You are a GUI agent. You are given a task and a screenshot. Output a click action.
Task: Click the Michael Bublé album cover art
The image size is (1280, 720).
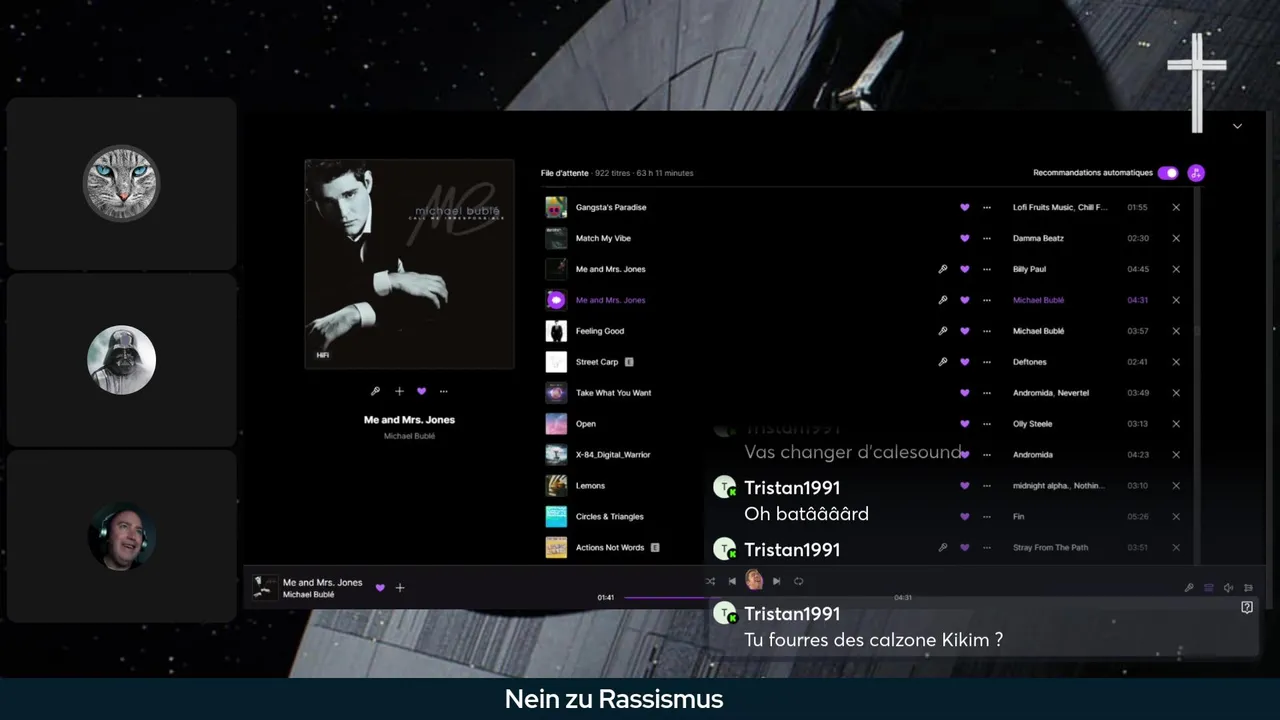409,264
